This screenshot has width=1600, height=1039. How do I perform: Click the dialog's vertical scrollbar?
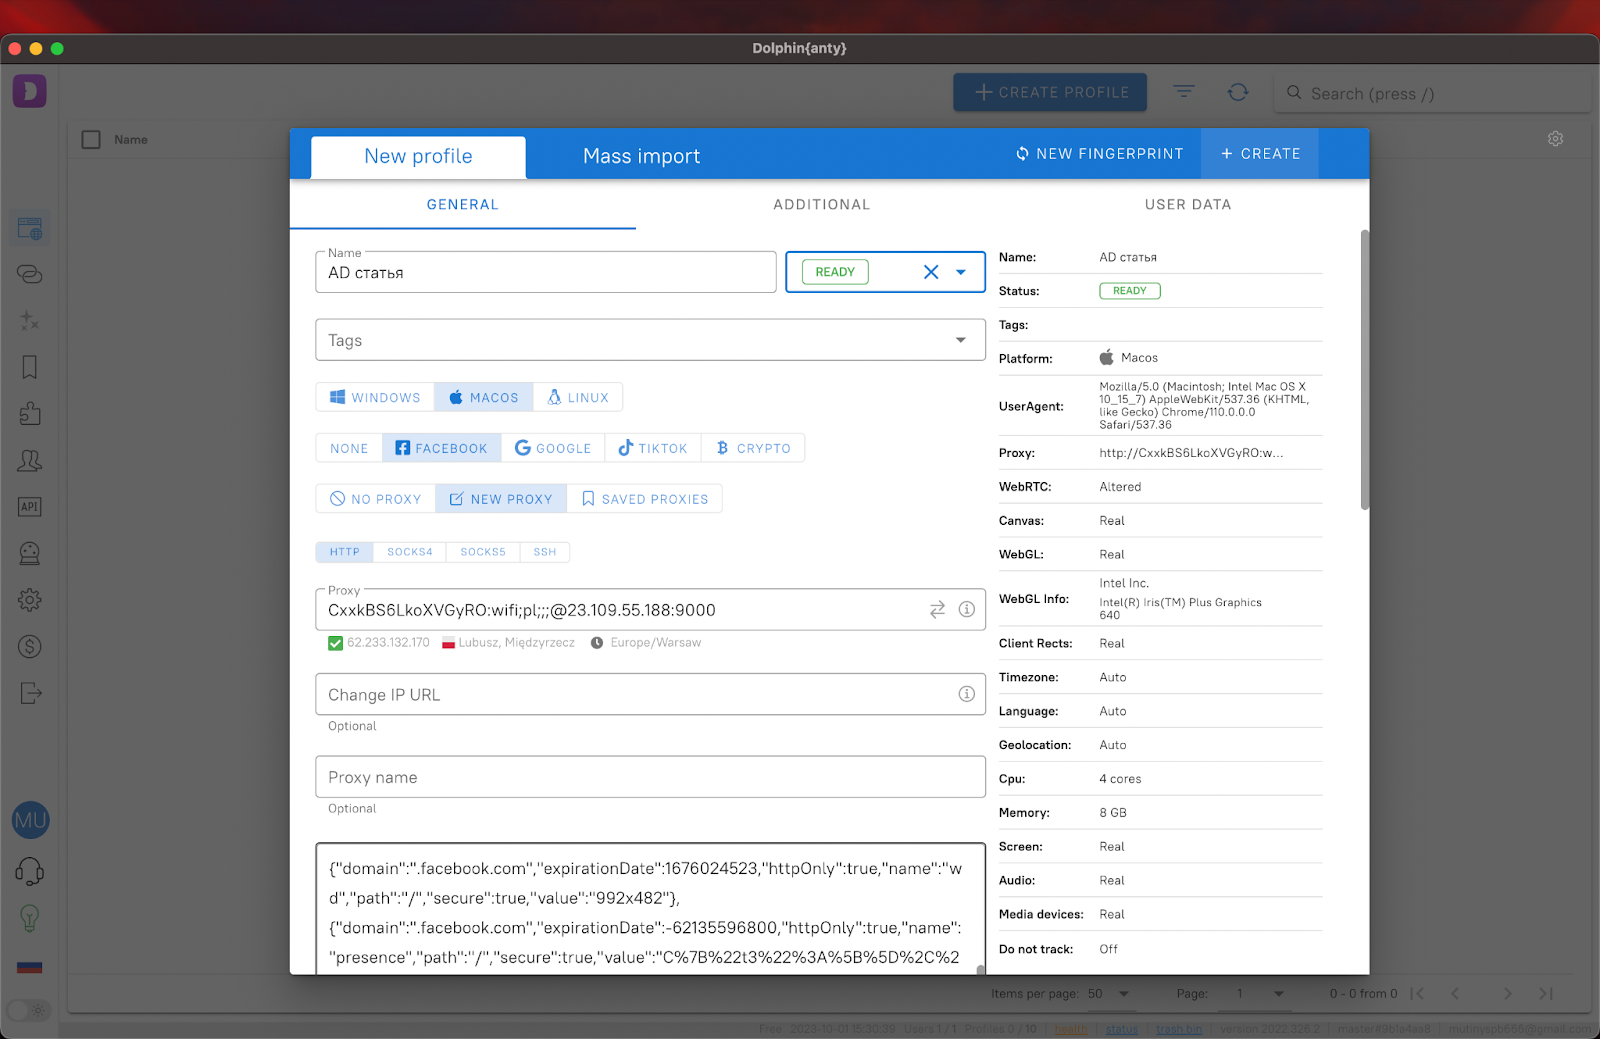(x=1365, y=370)
